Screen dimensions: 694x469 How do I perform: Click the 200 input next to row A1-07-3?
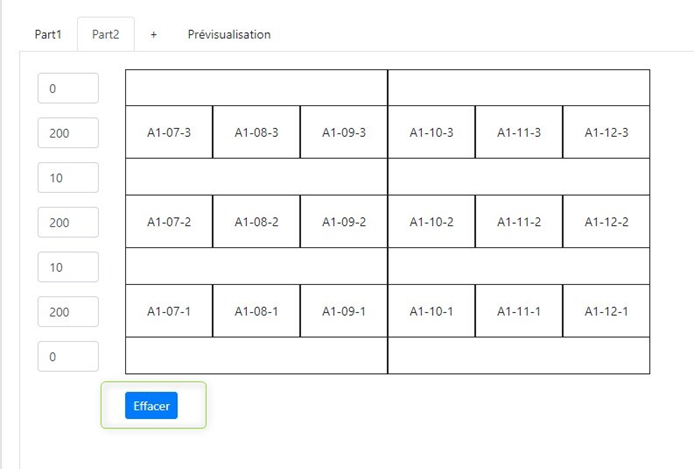[68, 133]
